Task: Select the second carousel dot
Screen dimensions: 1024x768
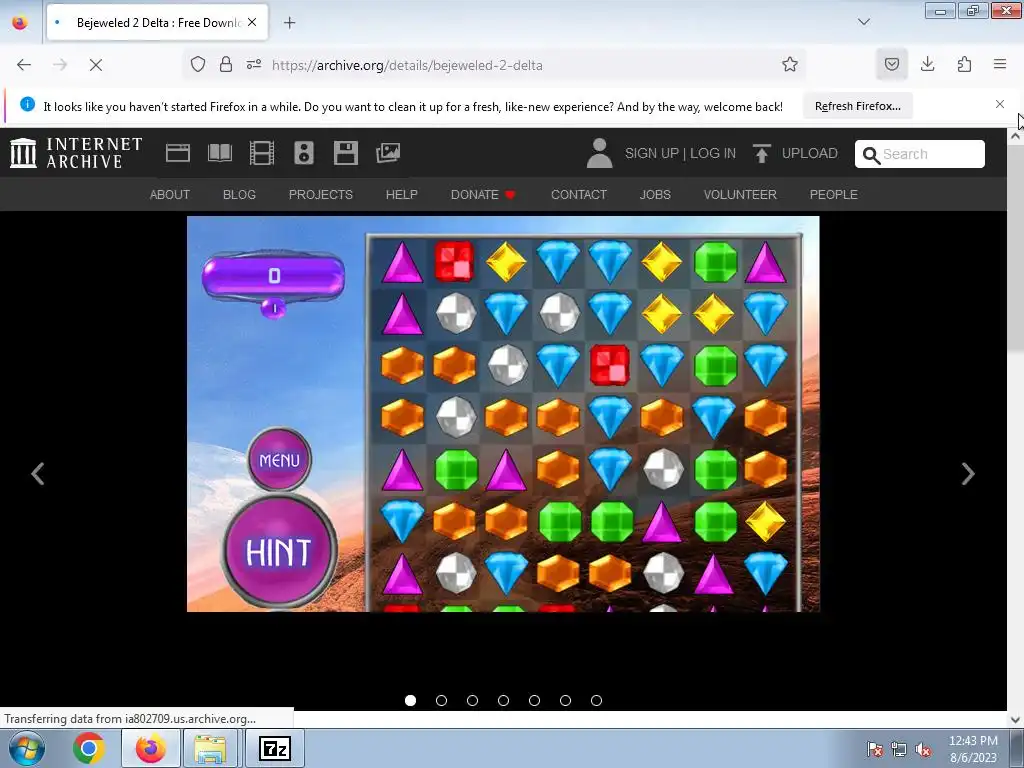Action: coord(441,700)
